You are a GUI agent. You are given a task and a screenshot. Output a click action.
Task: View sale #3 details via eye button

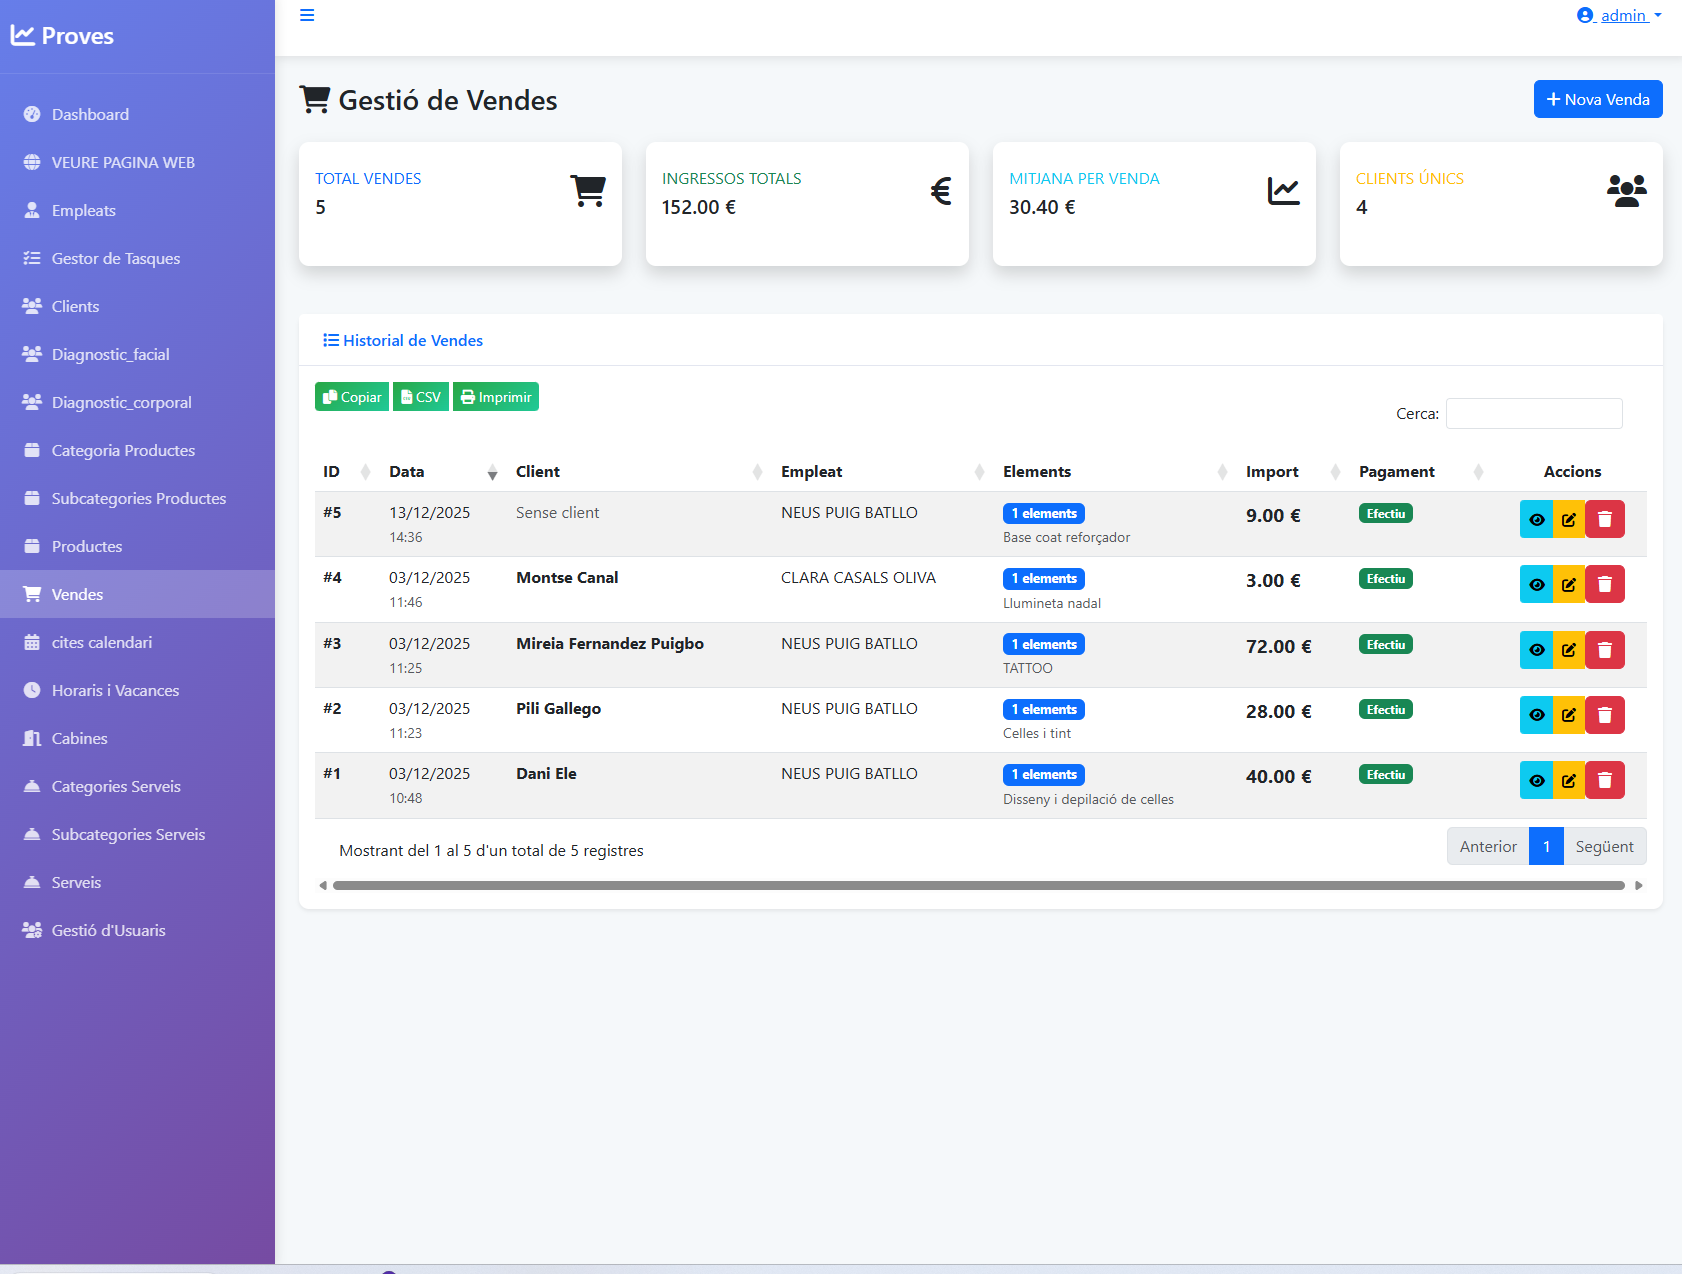[1536, 650]
